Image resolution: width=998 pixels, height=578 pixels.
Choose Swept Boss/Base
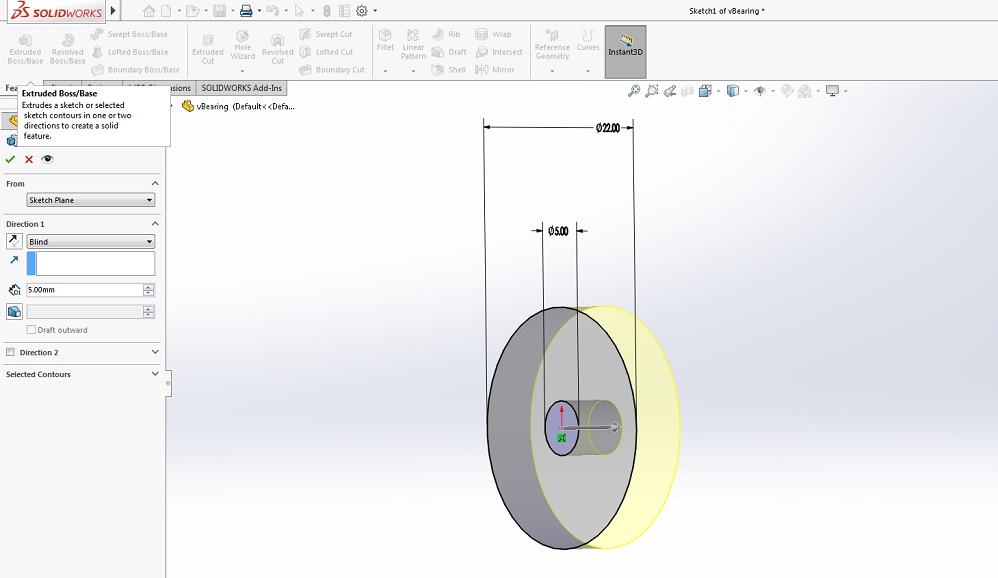coord(129,34)
